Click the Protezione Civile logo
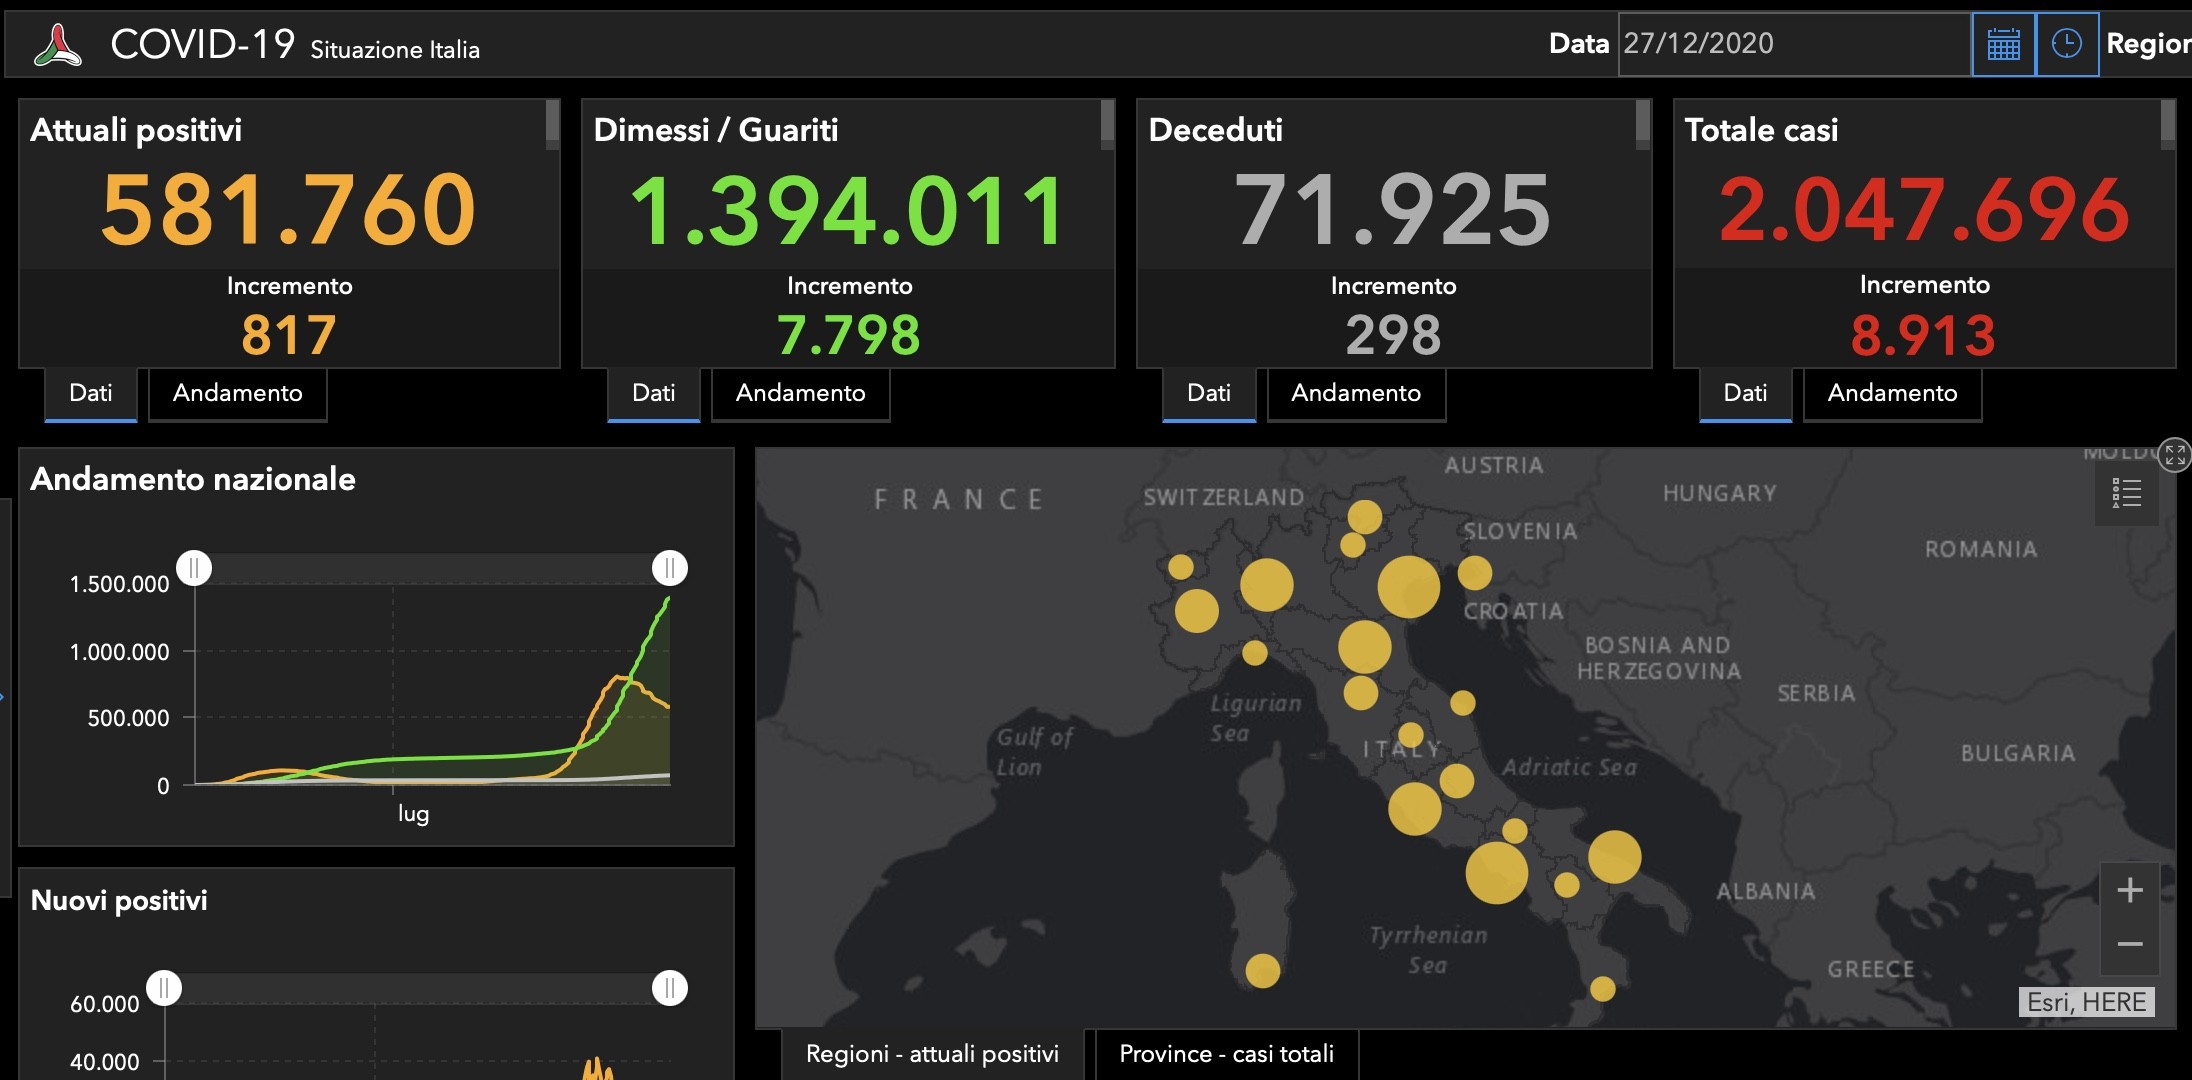The image size is (2192, 1080). coord(57,45)
